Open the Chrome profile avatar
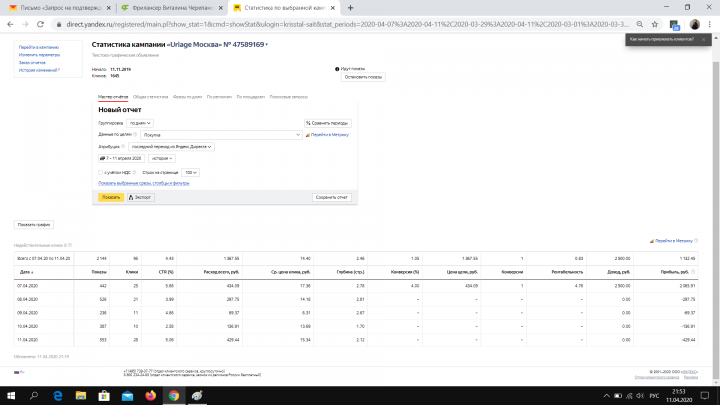This screenshot has width=720, height=405. tap(695, 24)
